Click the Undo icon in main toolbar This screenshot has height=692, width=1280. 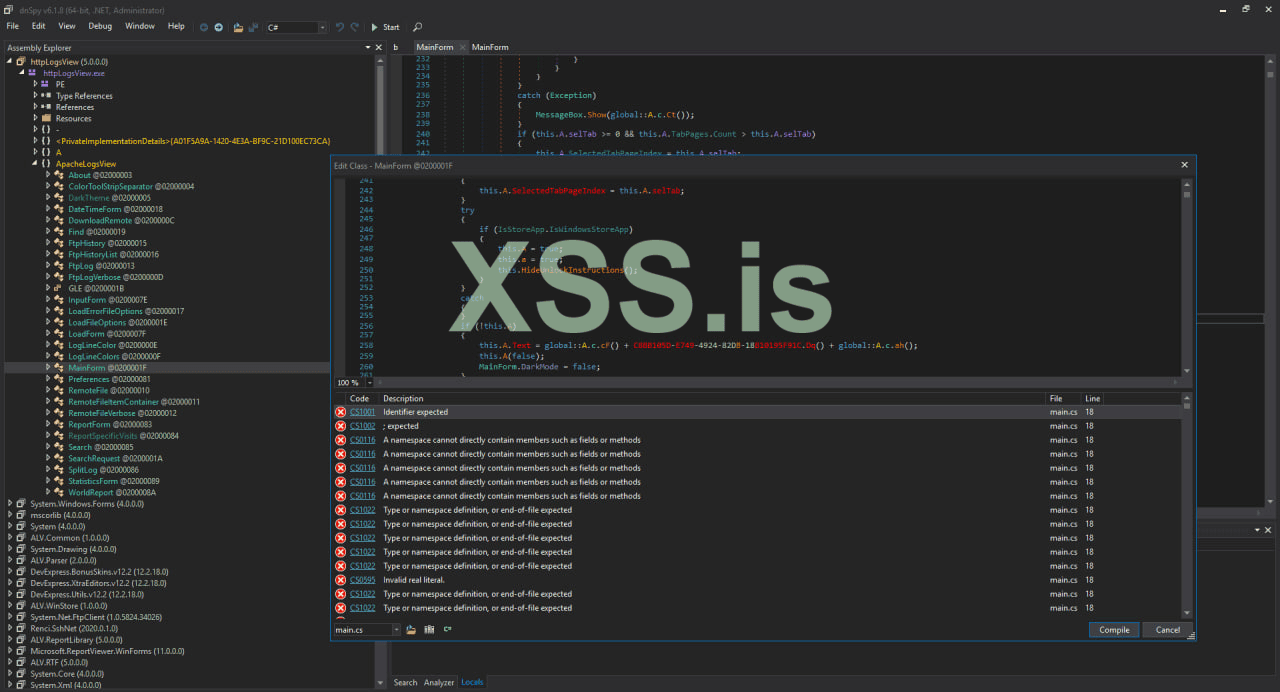coord(340,27)
